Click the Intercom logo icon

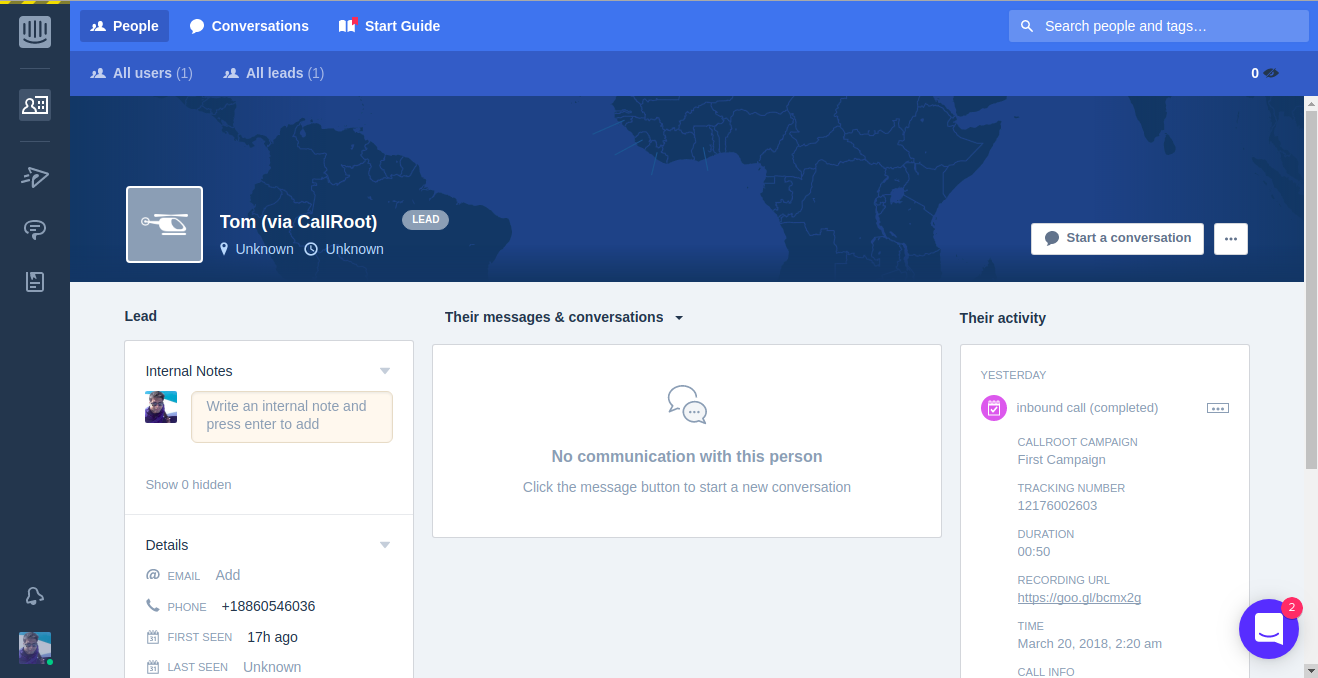(35, 31)
